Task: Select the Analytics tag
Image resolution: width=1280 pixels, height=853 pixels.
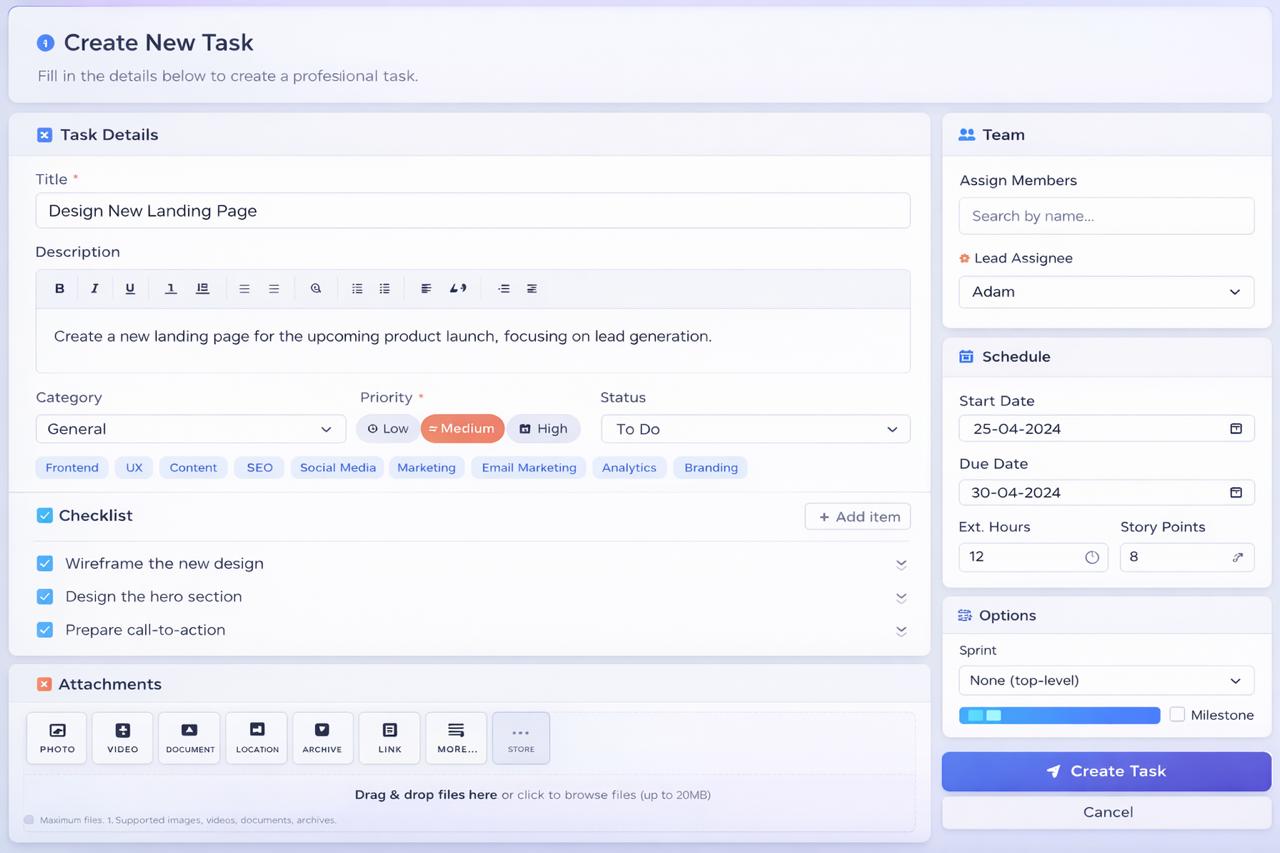Action: pos(629,467)
